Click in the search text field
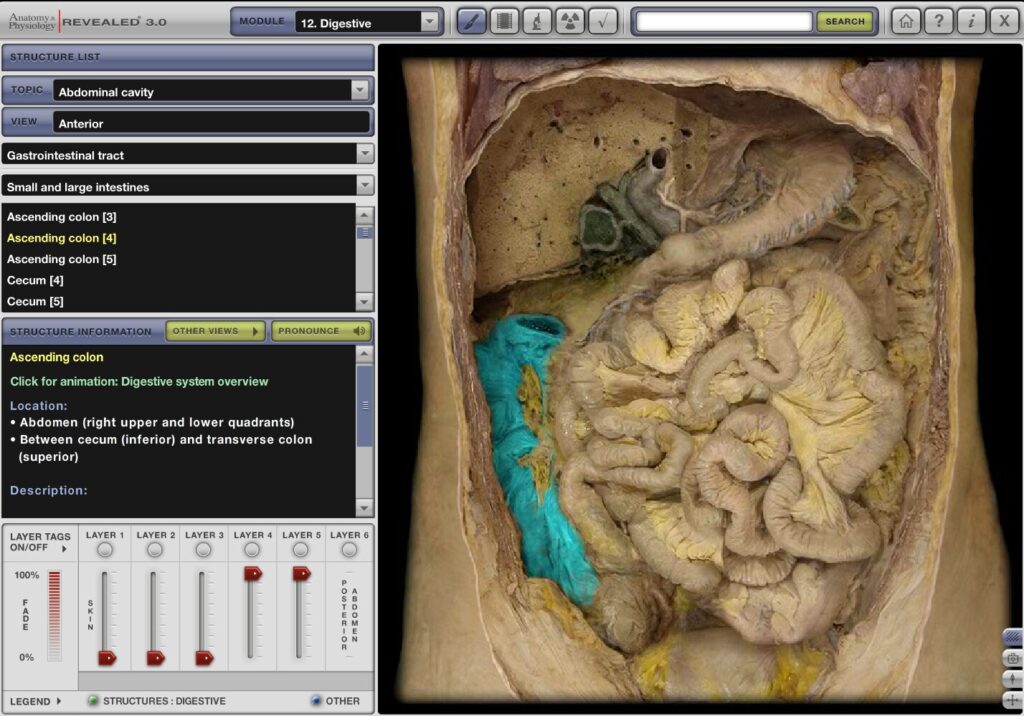This screenshot has height=716, width=1024. click(724, 21)
